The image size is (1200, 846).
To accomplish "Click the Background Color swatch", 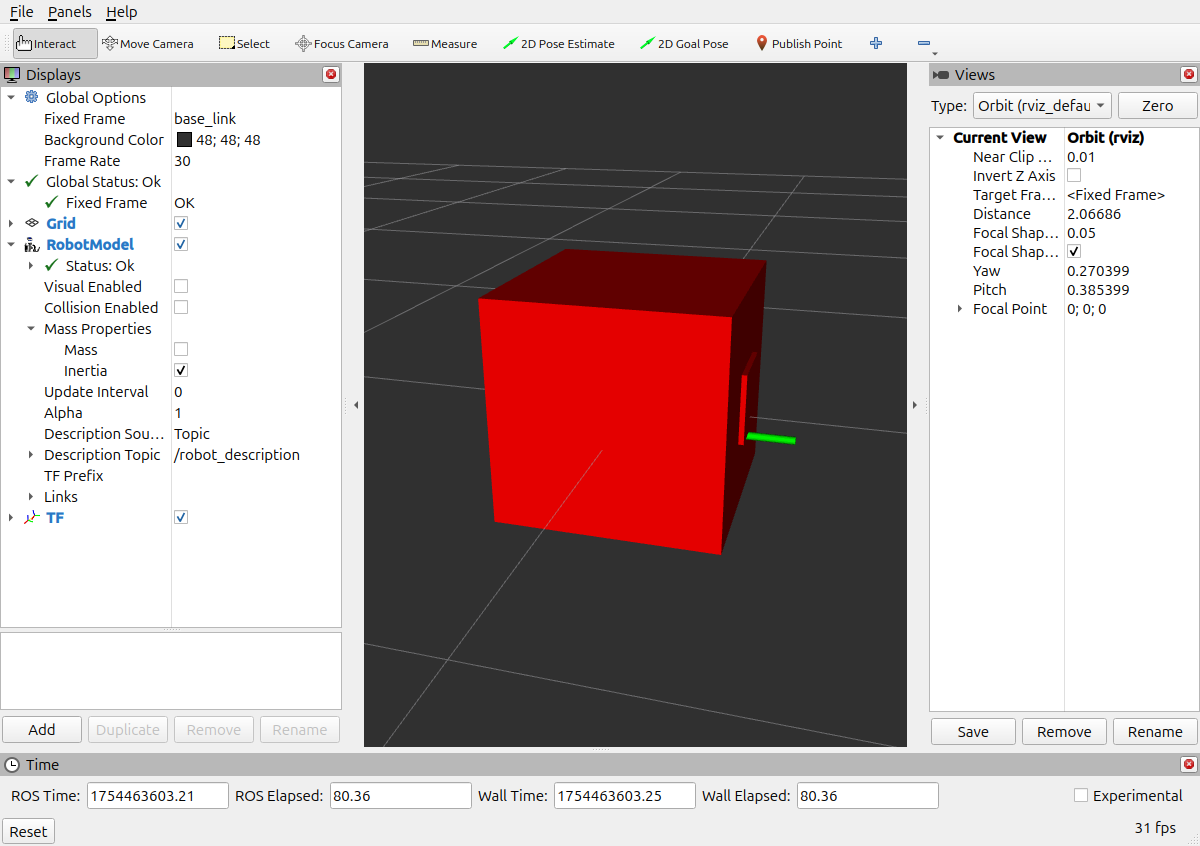I will coord(184,140).
